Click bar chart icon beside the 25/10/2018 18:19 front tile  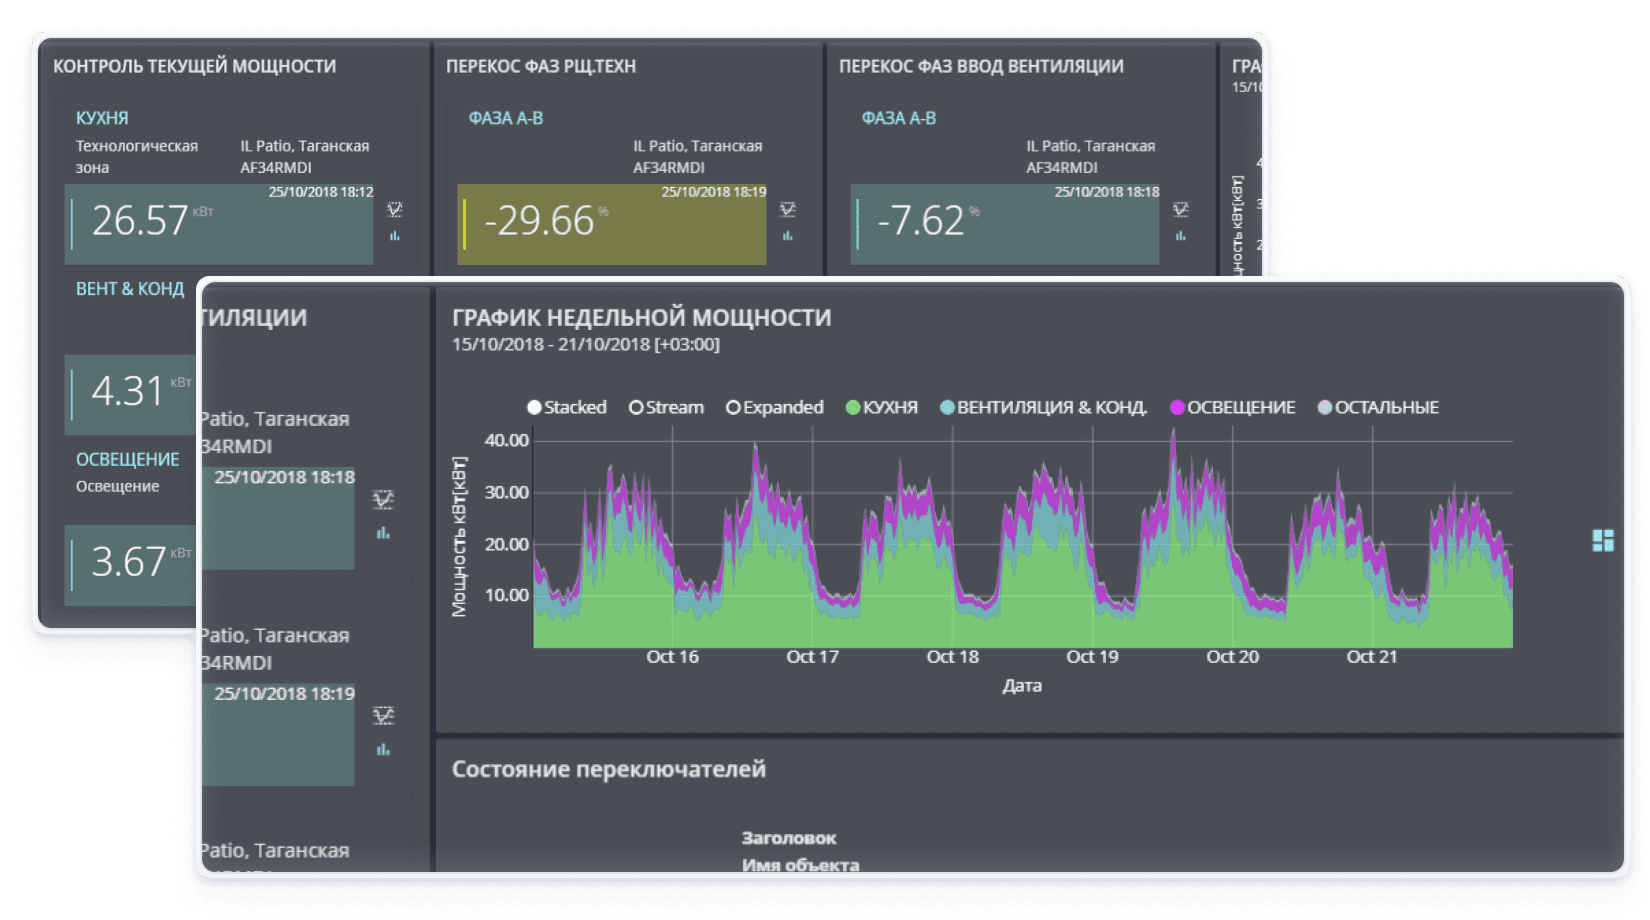pos(383,749)
